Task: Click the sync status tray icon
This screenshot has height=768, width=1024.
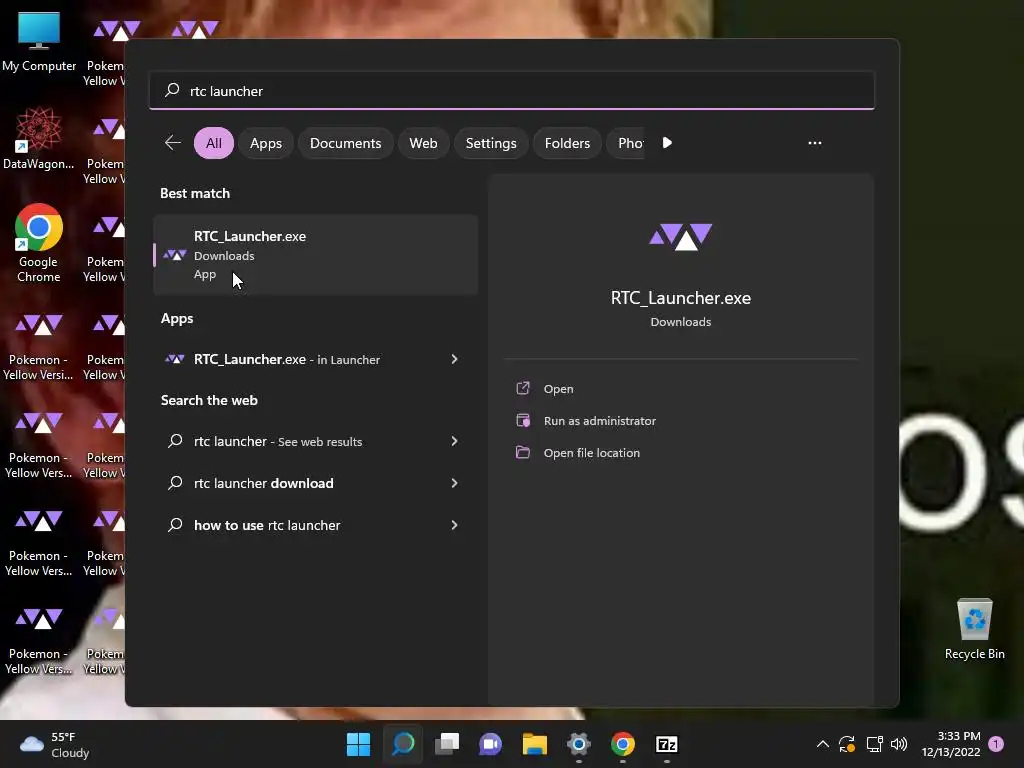Action: (x=847, y=744)
